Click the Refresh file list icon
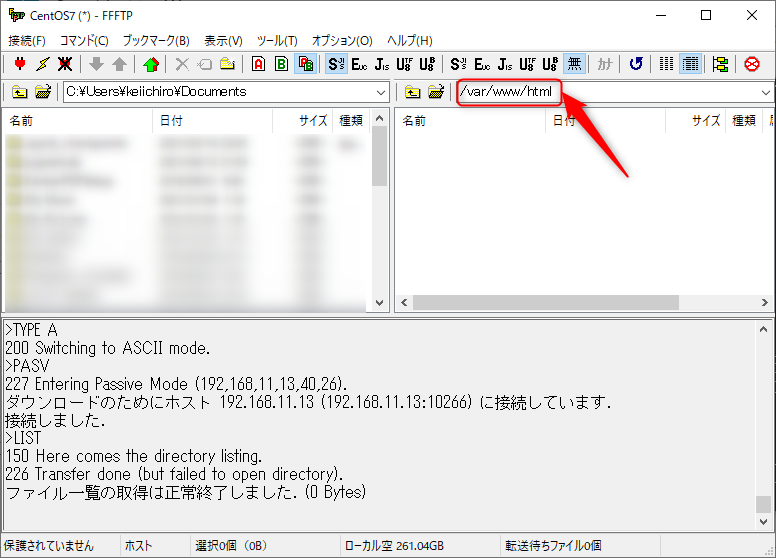Screen dimensions: 776x558 [635, 64]
